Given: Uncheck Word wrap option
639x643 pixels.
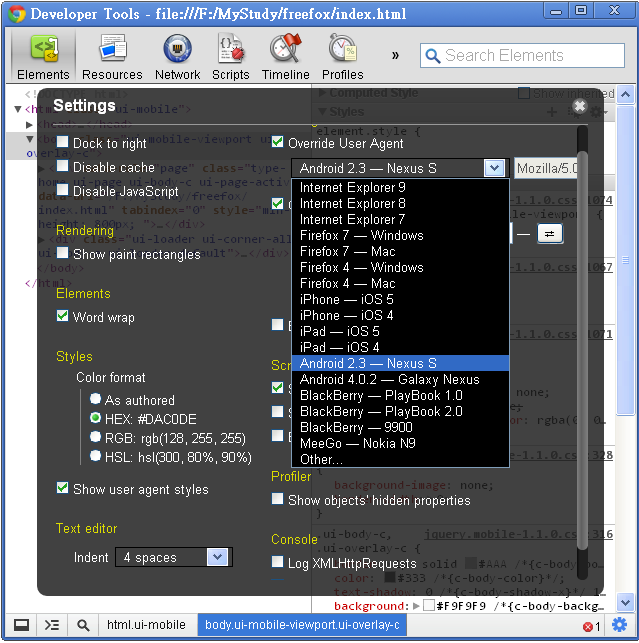Looking at the screenshot, I should click(62, 316).
